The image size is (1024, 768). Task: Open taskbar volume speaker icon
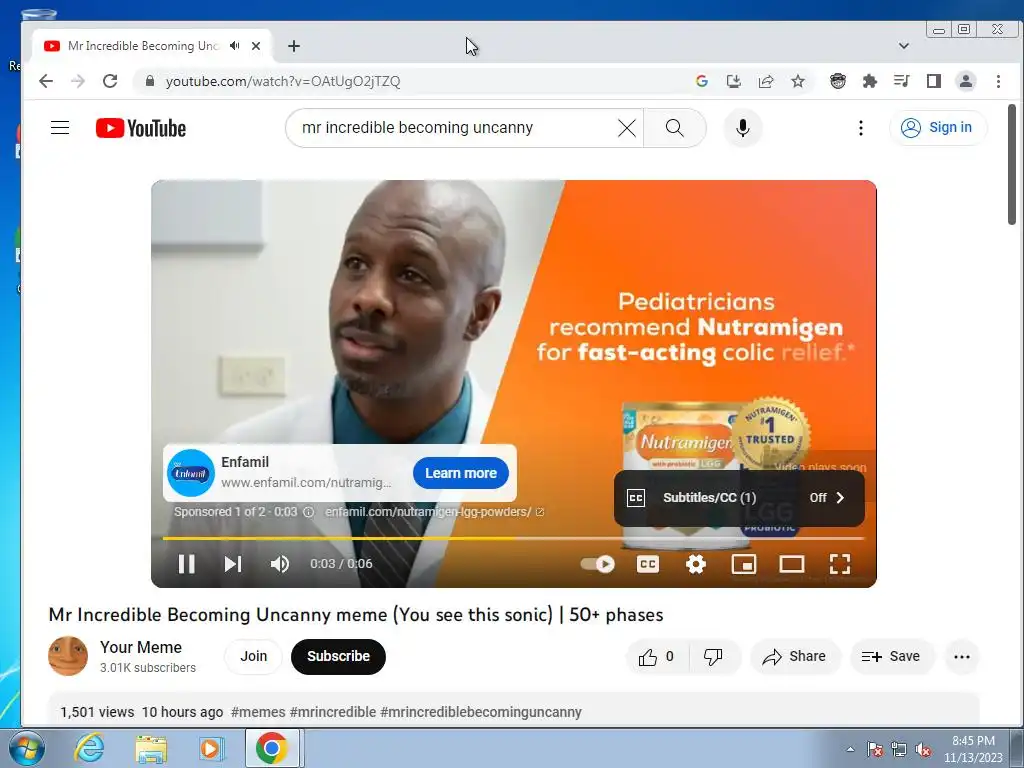point(923,750)
